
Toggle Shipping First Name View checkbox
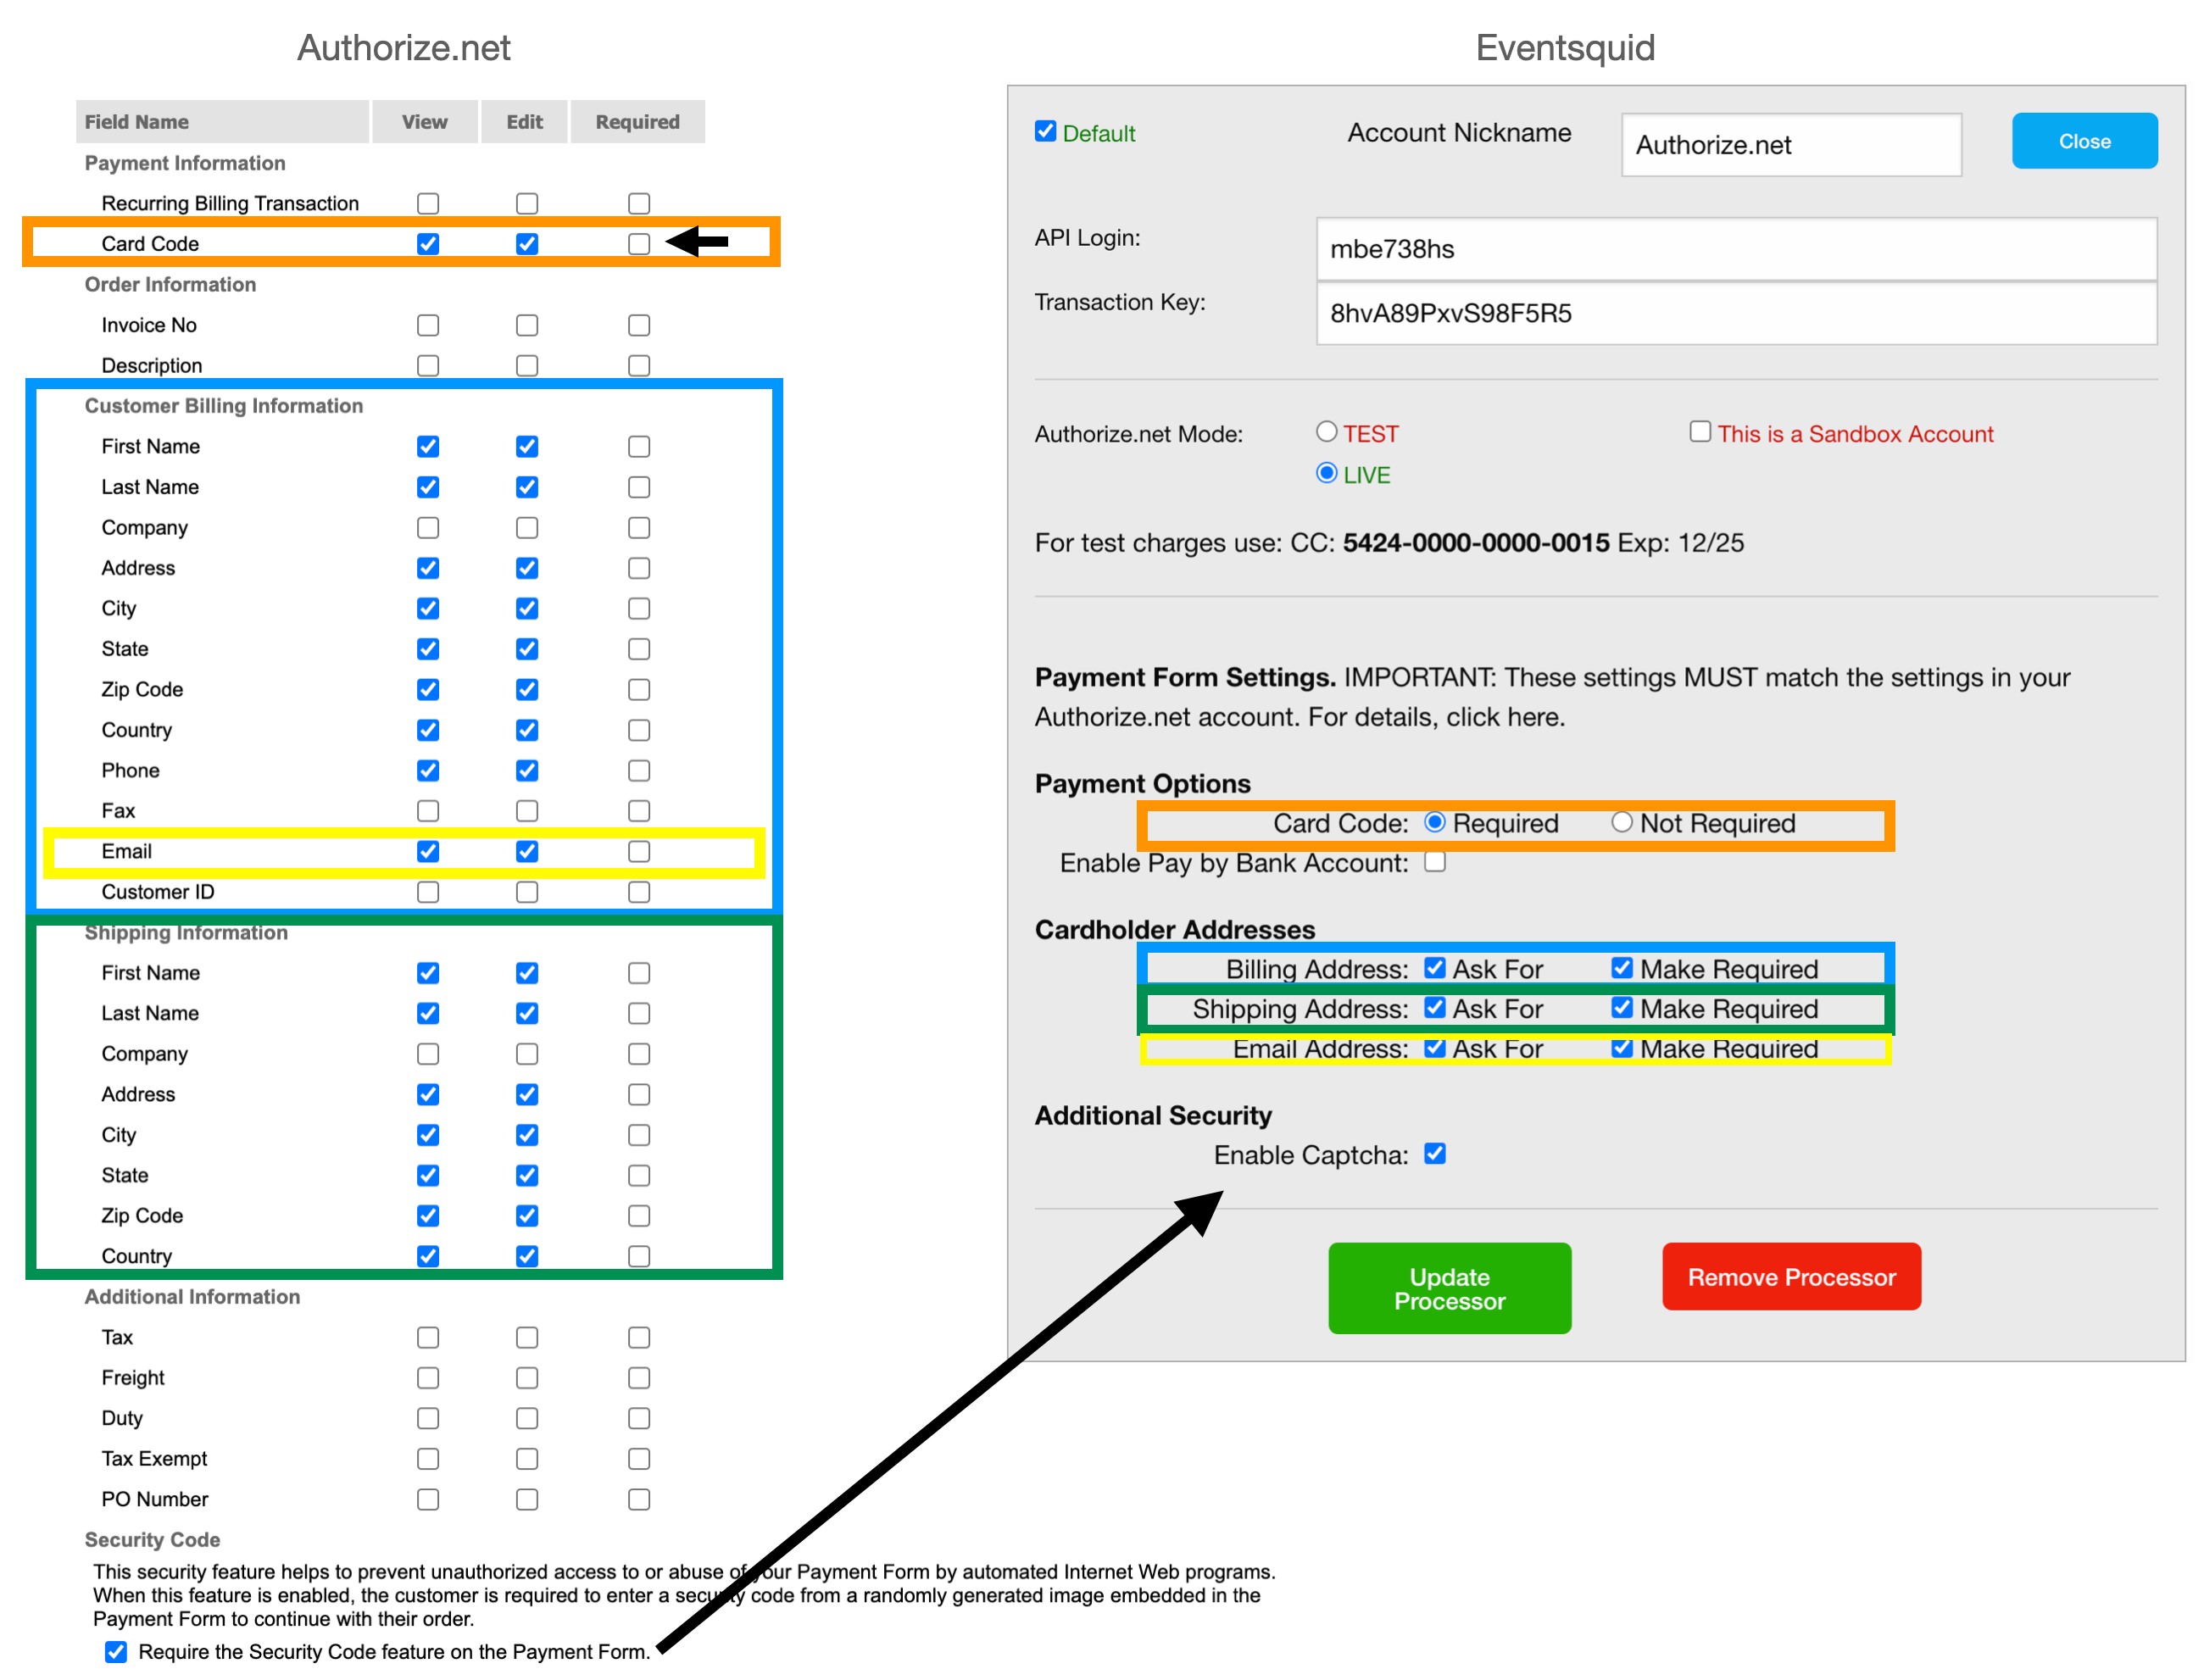[x=427, y=972]
